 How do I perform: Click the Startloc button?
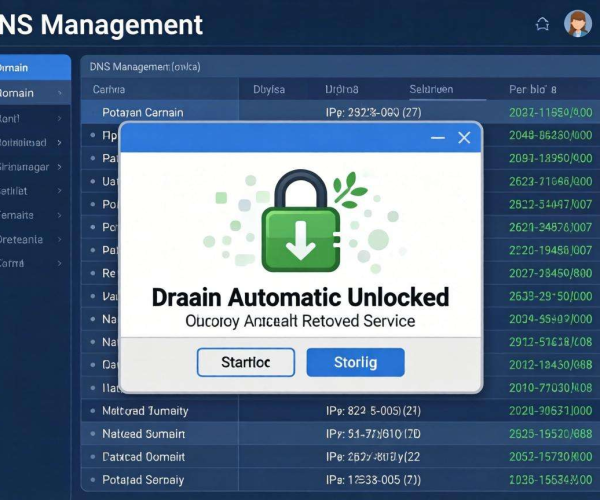(x=246, y=362)
